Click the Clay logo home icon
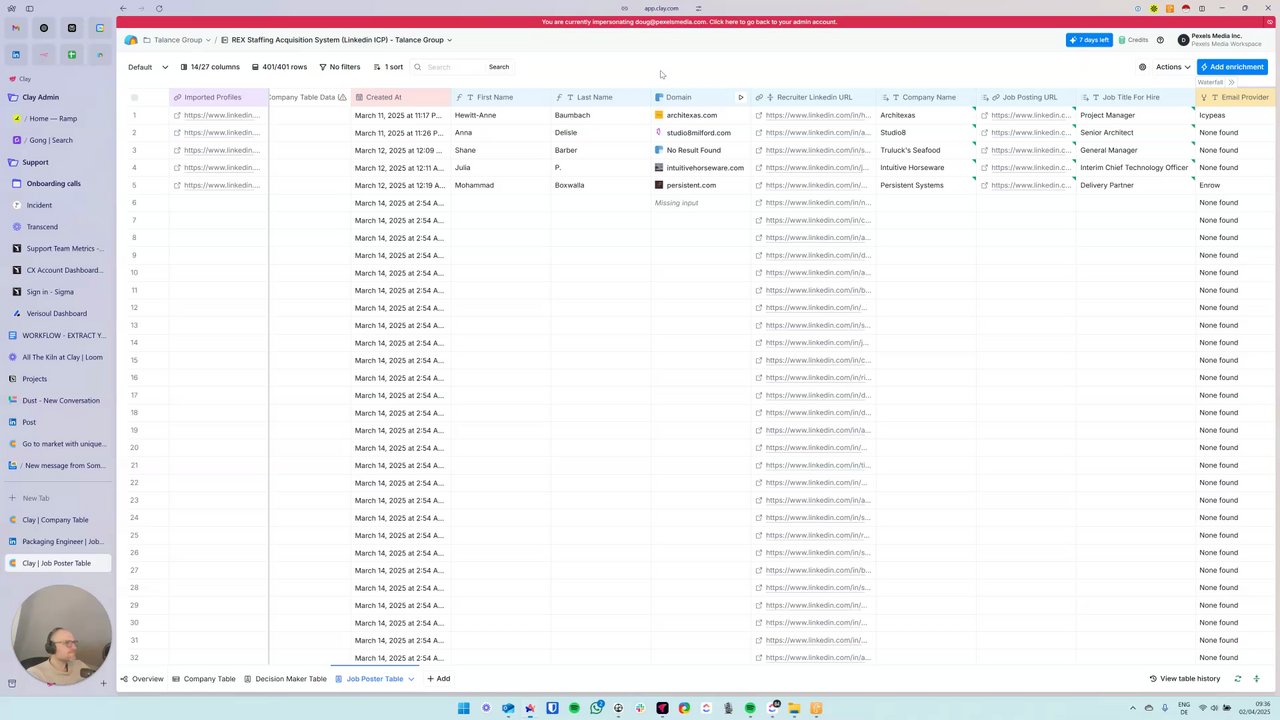The height and width of the screenshot is (720, 1280). point(131,40)
